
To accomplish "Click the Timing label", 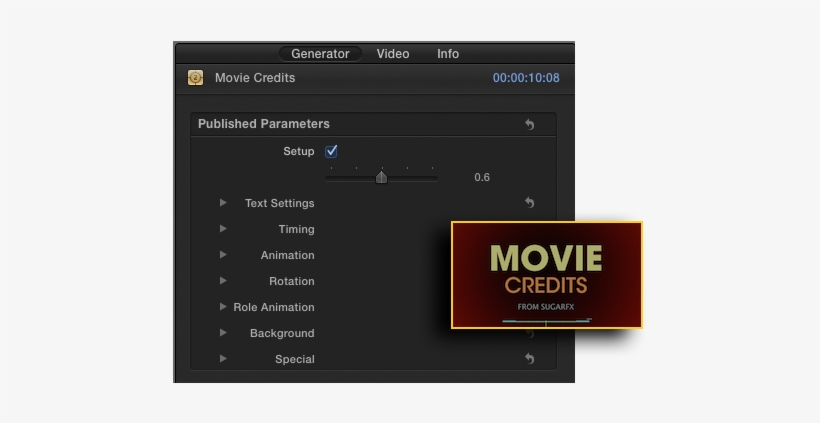I will (x=296, y=230).
